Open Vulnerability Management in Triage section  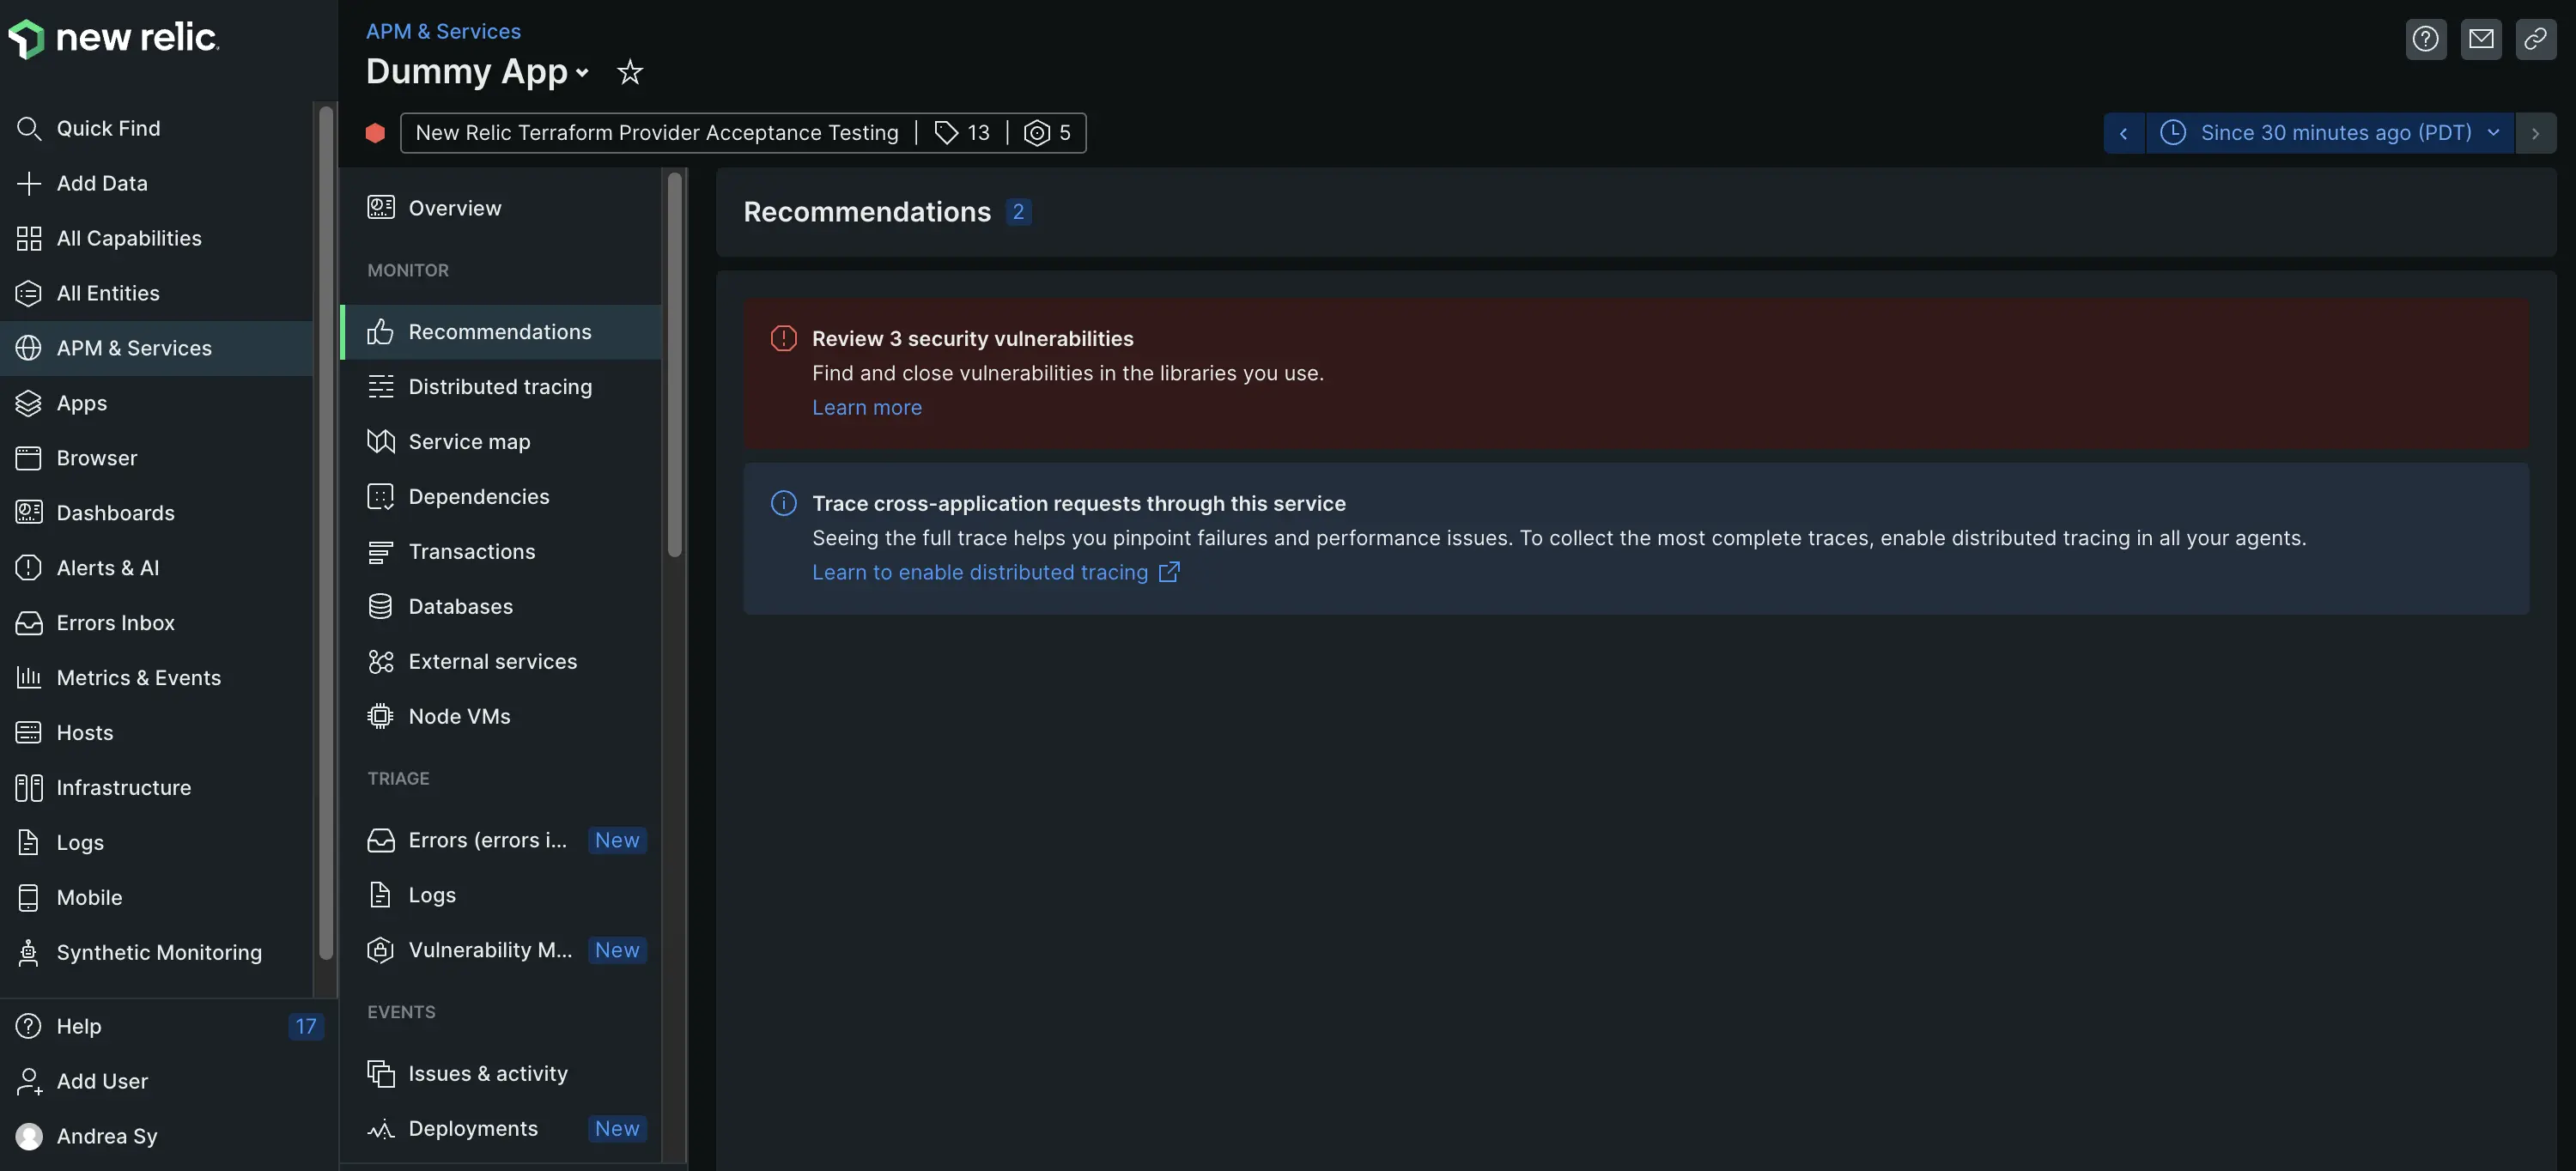490,950
